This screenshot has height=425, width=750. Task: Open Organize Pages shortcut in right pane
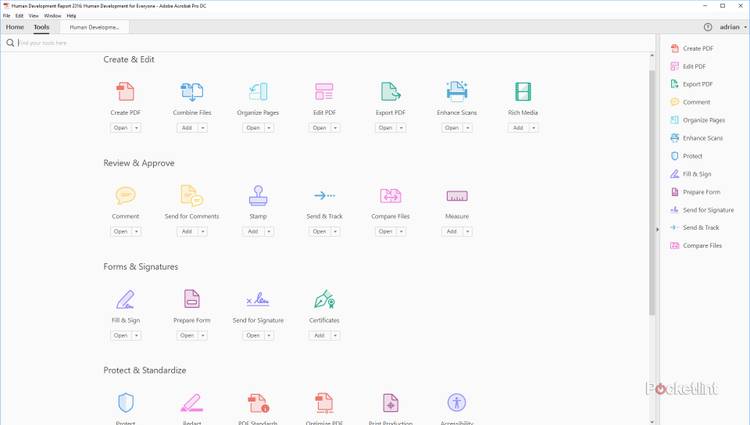pyautogui.click(x=698, y=120)
